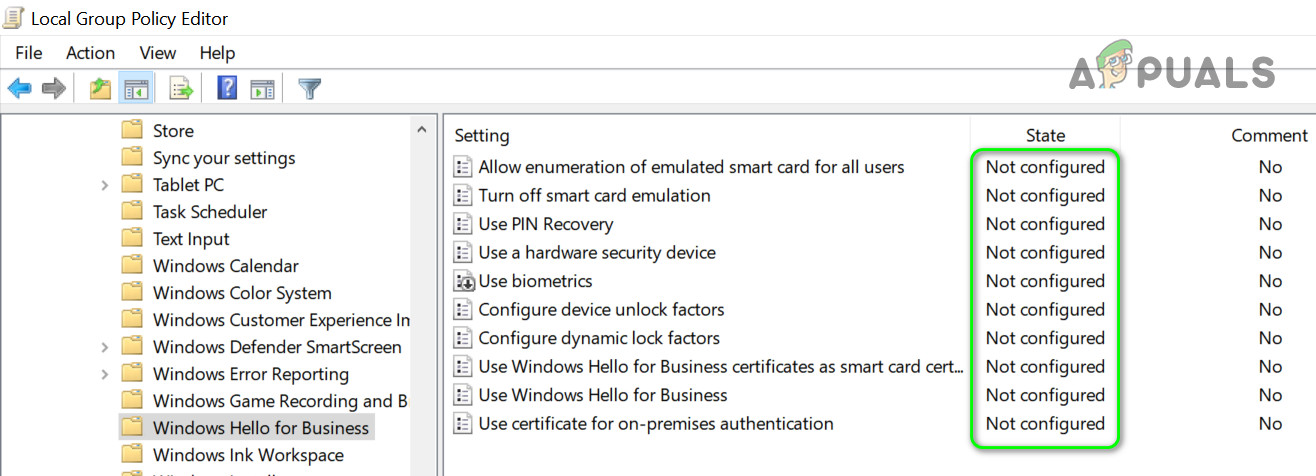
Task: Open the Action menu
Action: (x=90, y=53)
